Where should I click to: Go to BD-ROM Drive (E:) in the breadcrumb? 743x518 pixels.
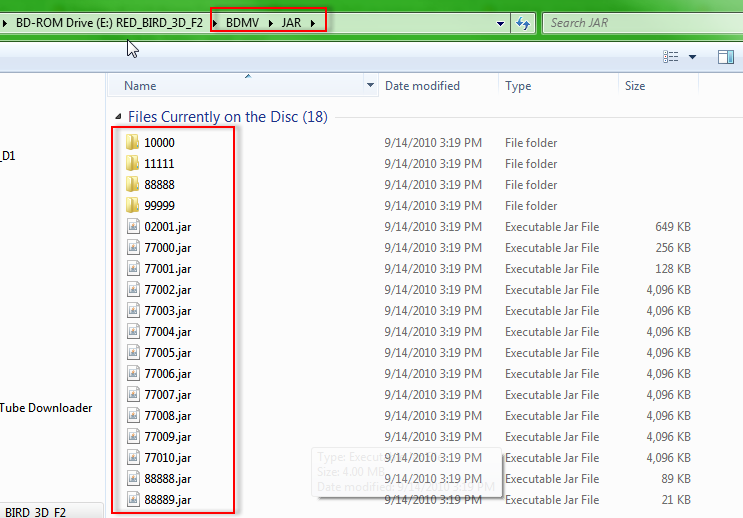click(x=62, y=23)
